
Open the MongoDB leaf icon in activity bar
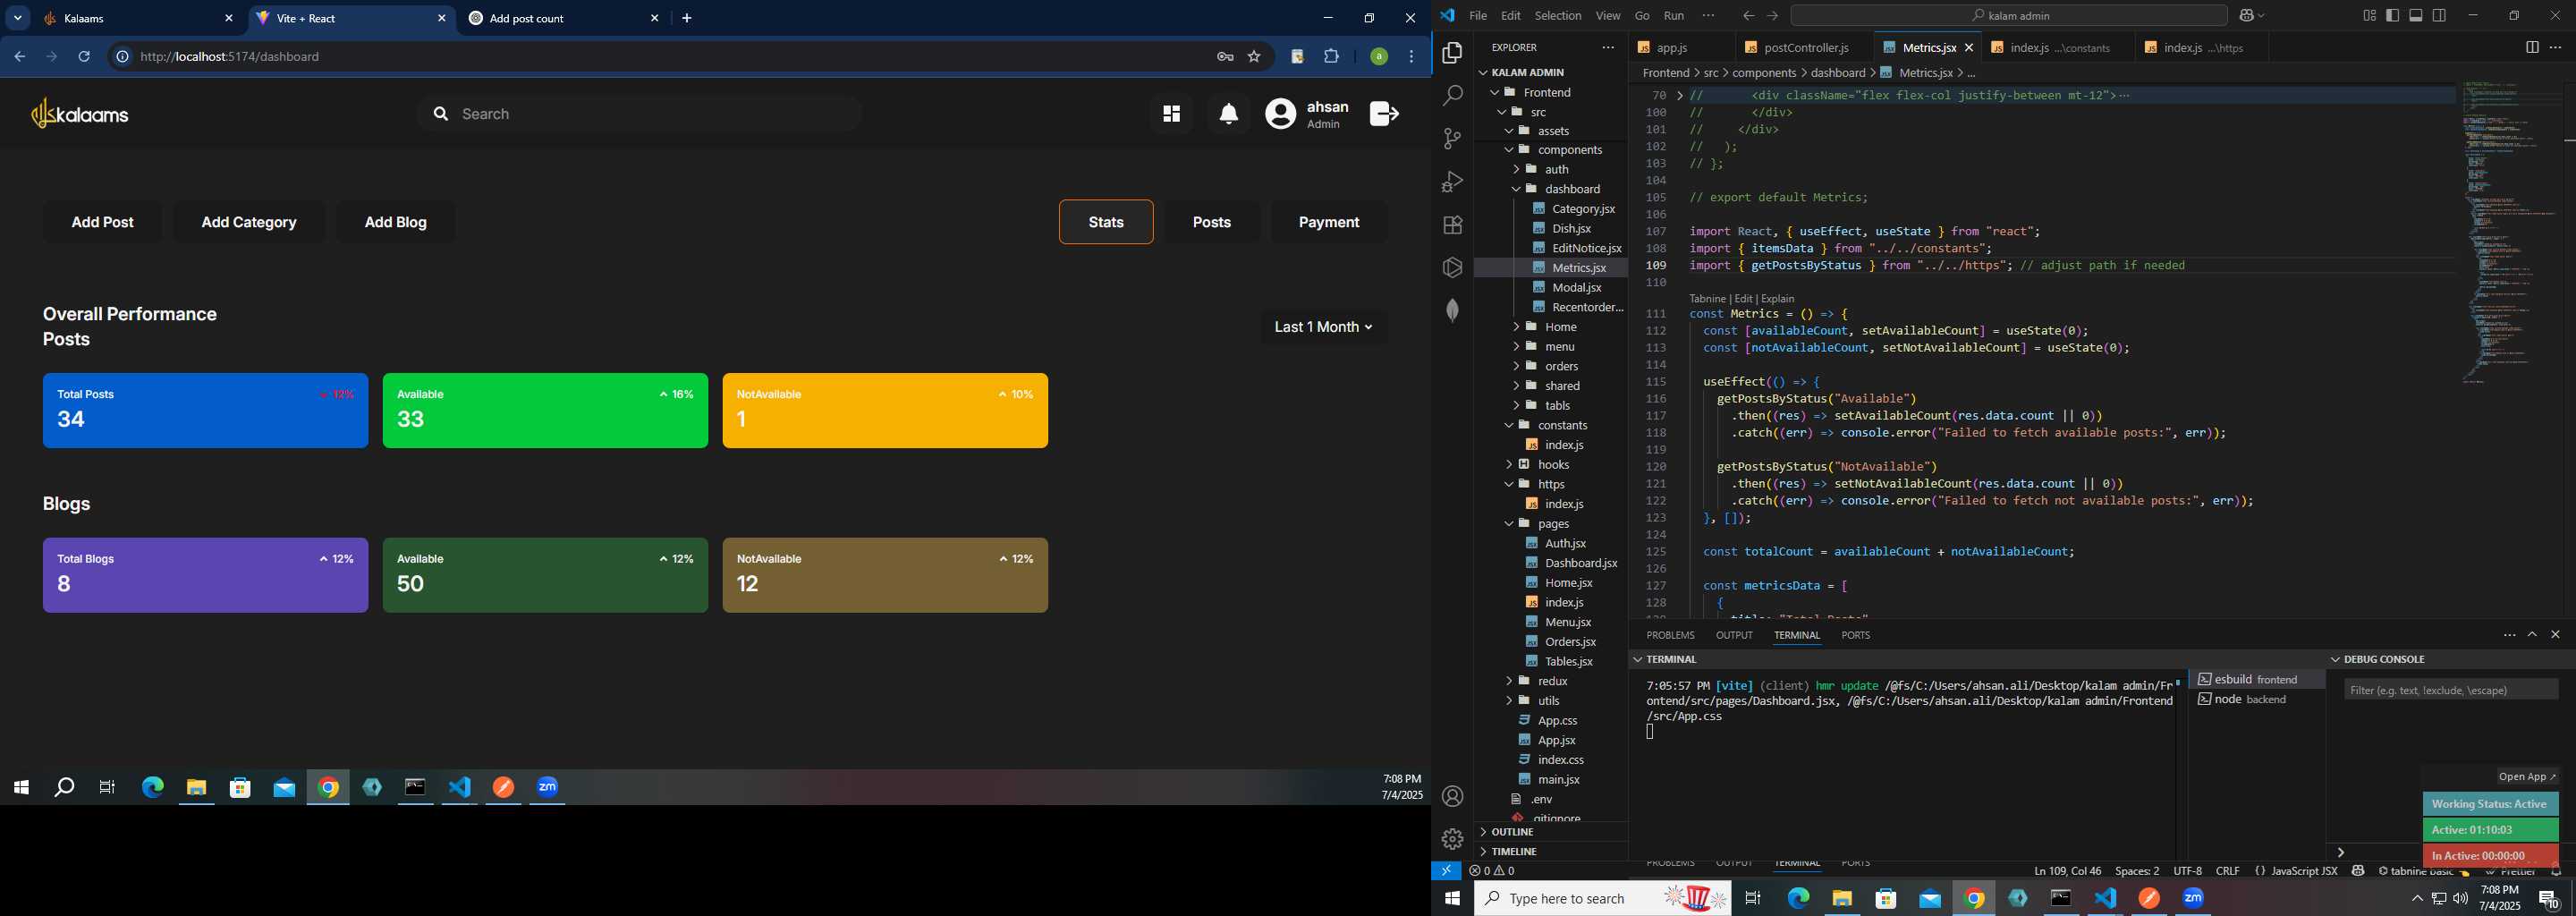click(1452, 311)
